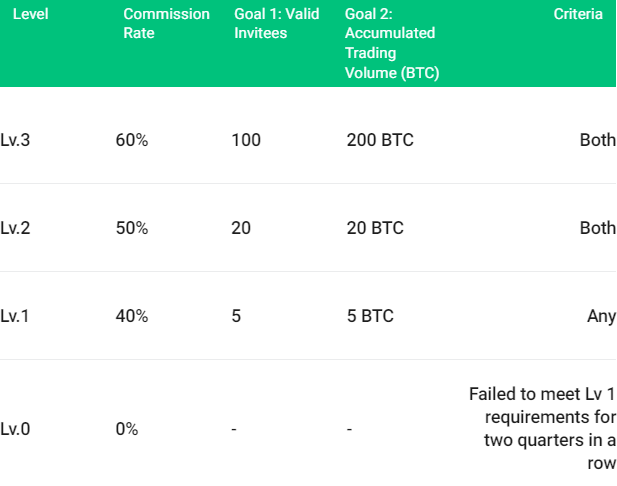Select the Lv.1 level cell
Screen dimensions: 617x486
pyautogui.click(x=15, y=316)
